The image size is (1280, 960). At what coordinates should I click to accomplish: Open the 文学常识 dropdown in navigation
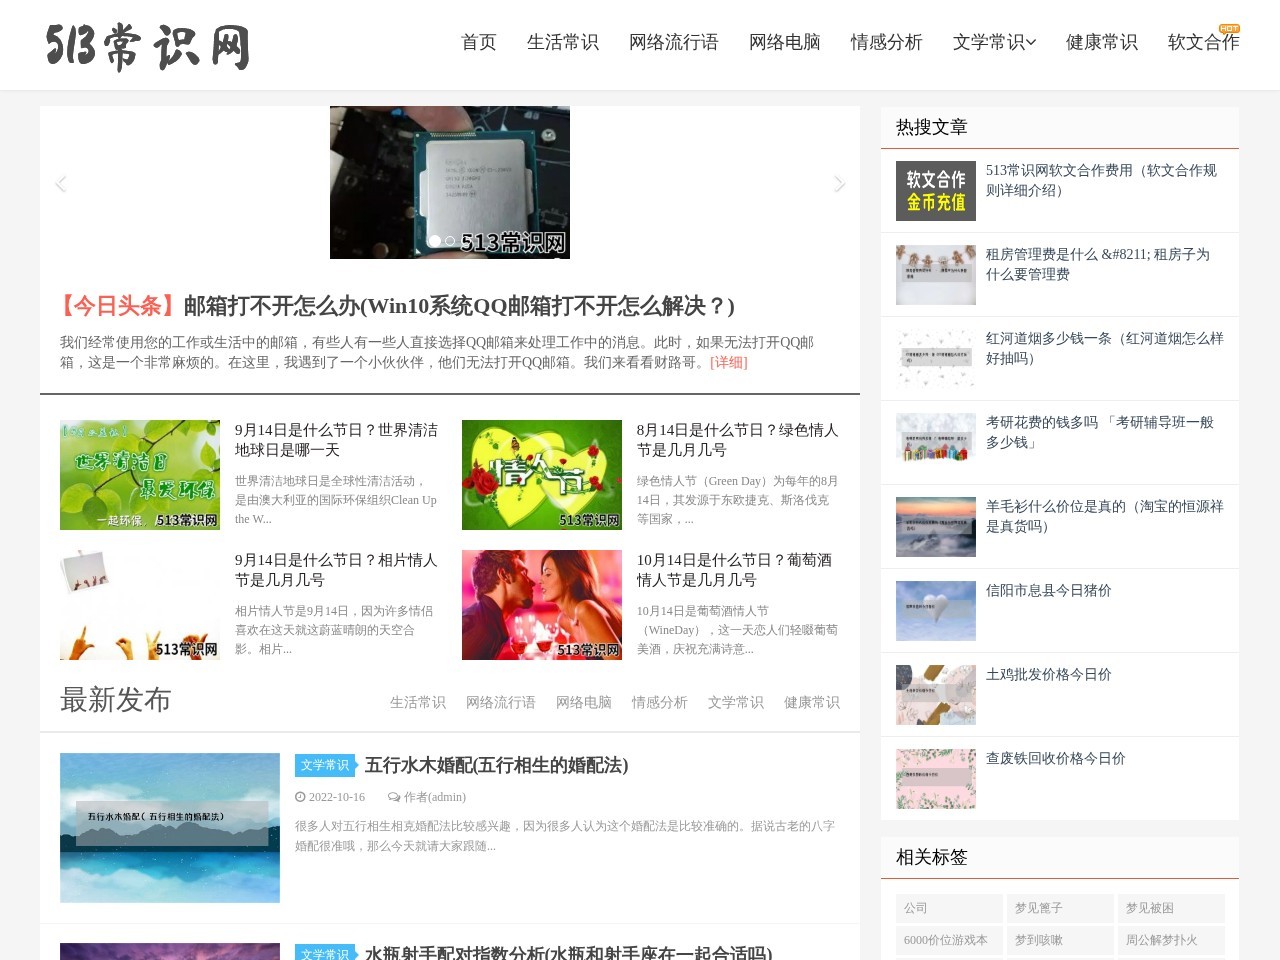click(x=989, y=43)
